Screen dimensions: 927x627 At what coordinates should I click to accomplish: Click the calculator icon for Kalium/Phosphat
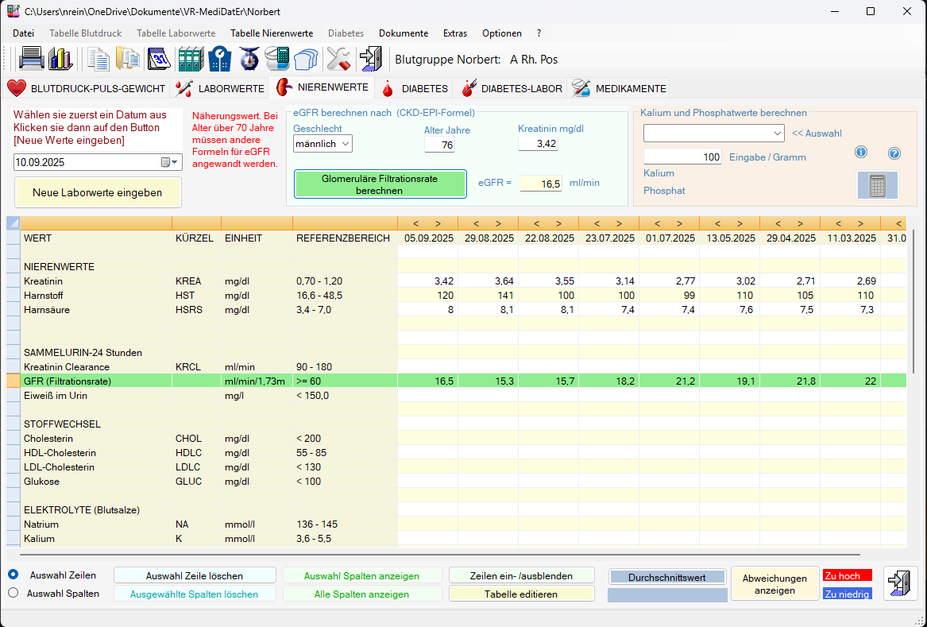tap(877, 185)
